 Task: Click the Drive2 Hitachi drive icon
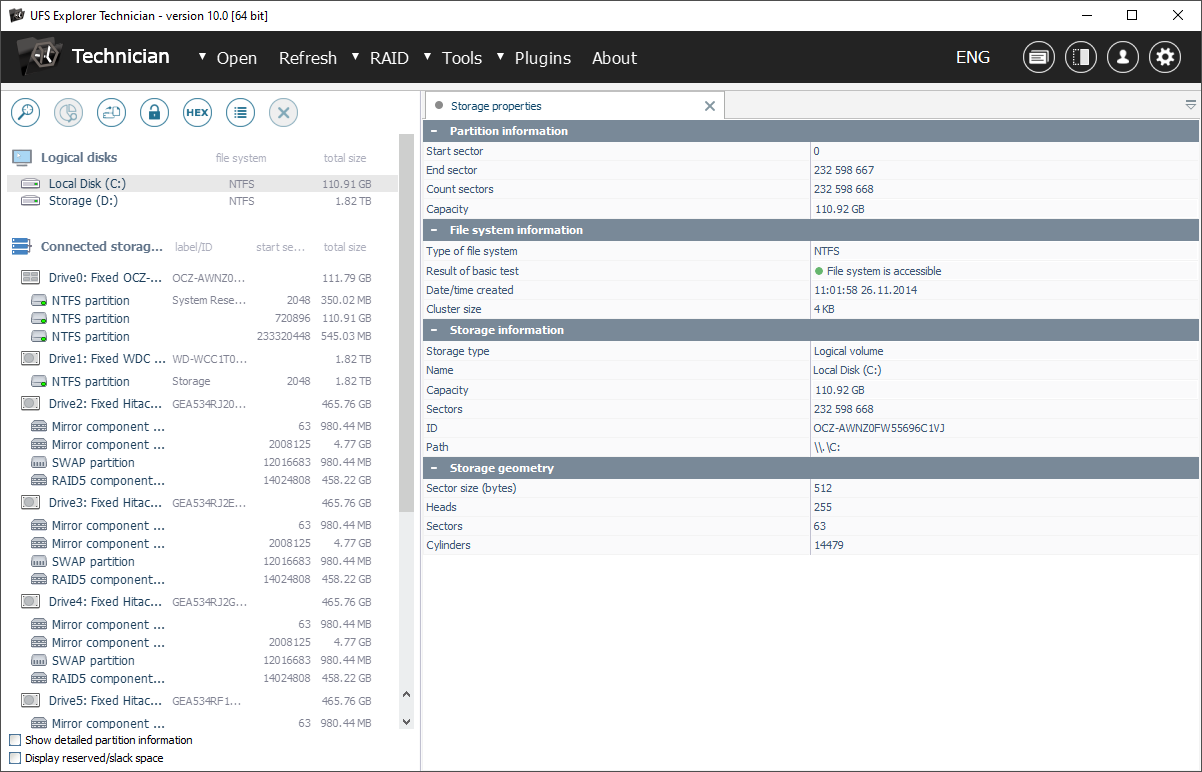coord(31,403)
